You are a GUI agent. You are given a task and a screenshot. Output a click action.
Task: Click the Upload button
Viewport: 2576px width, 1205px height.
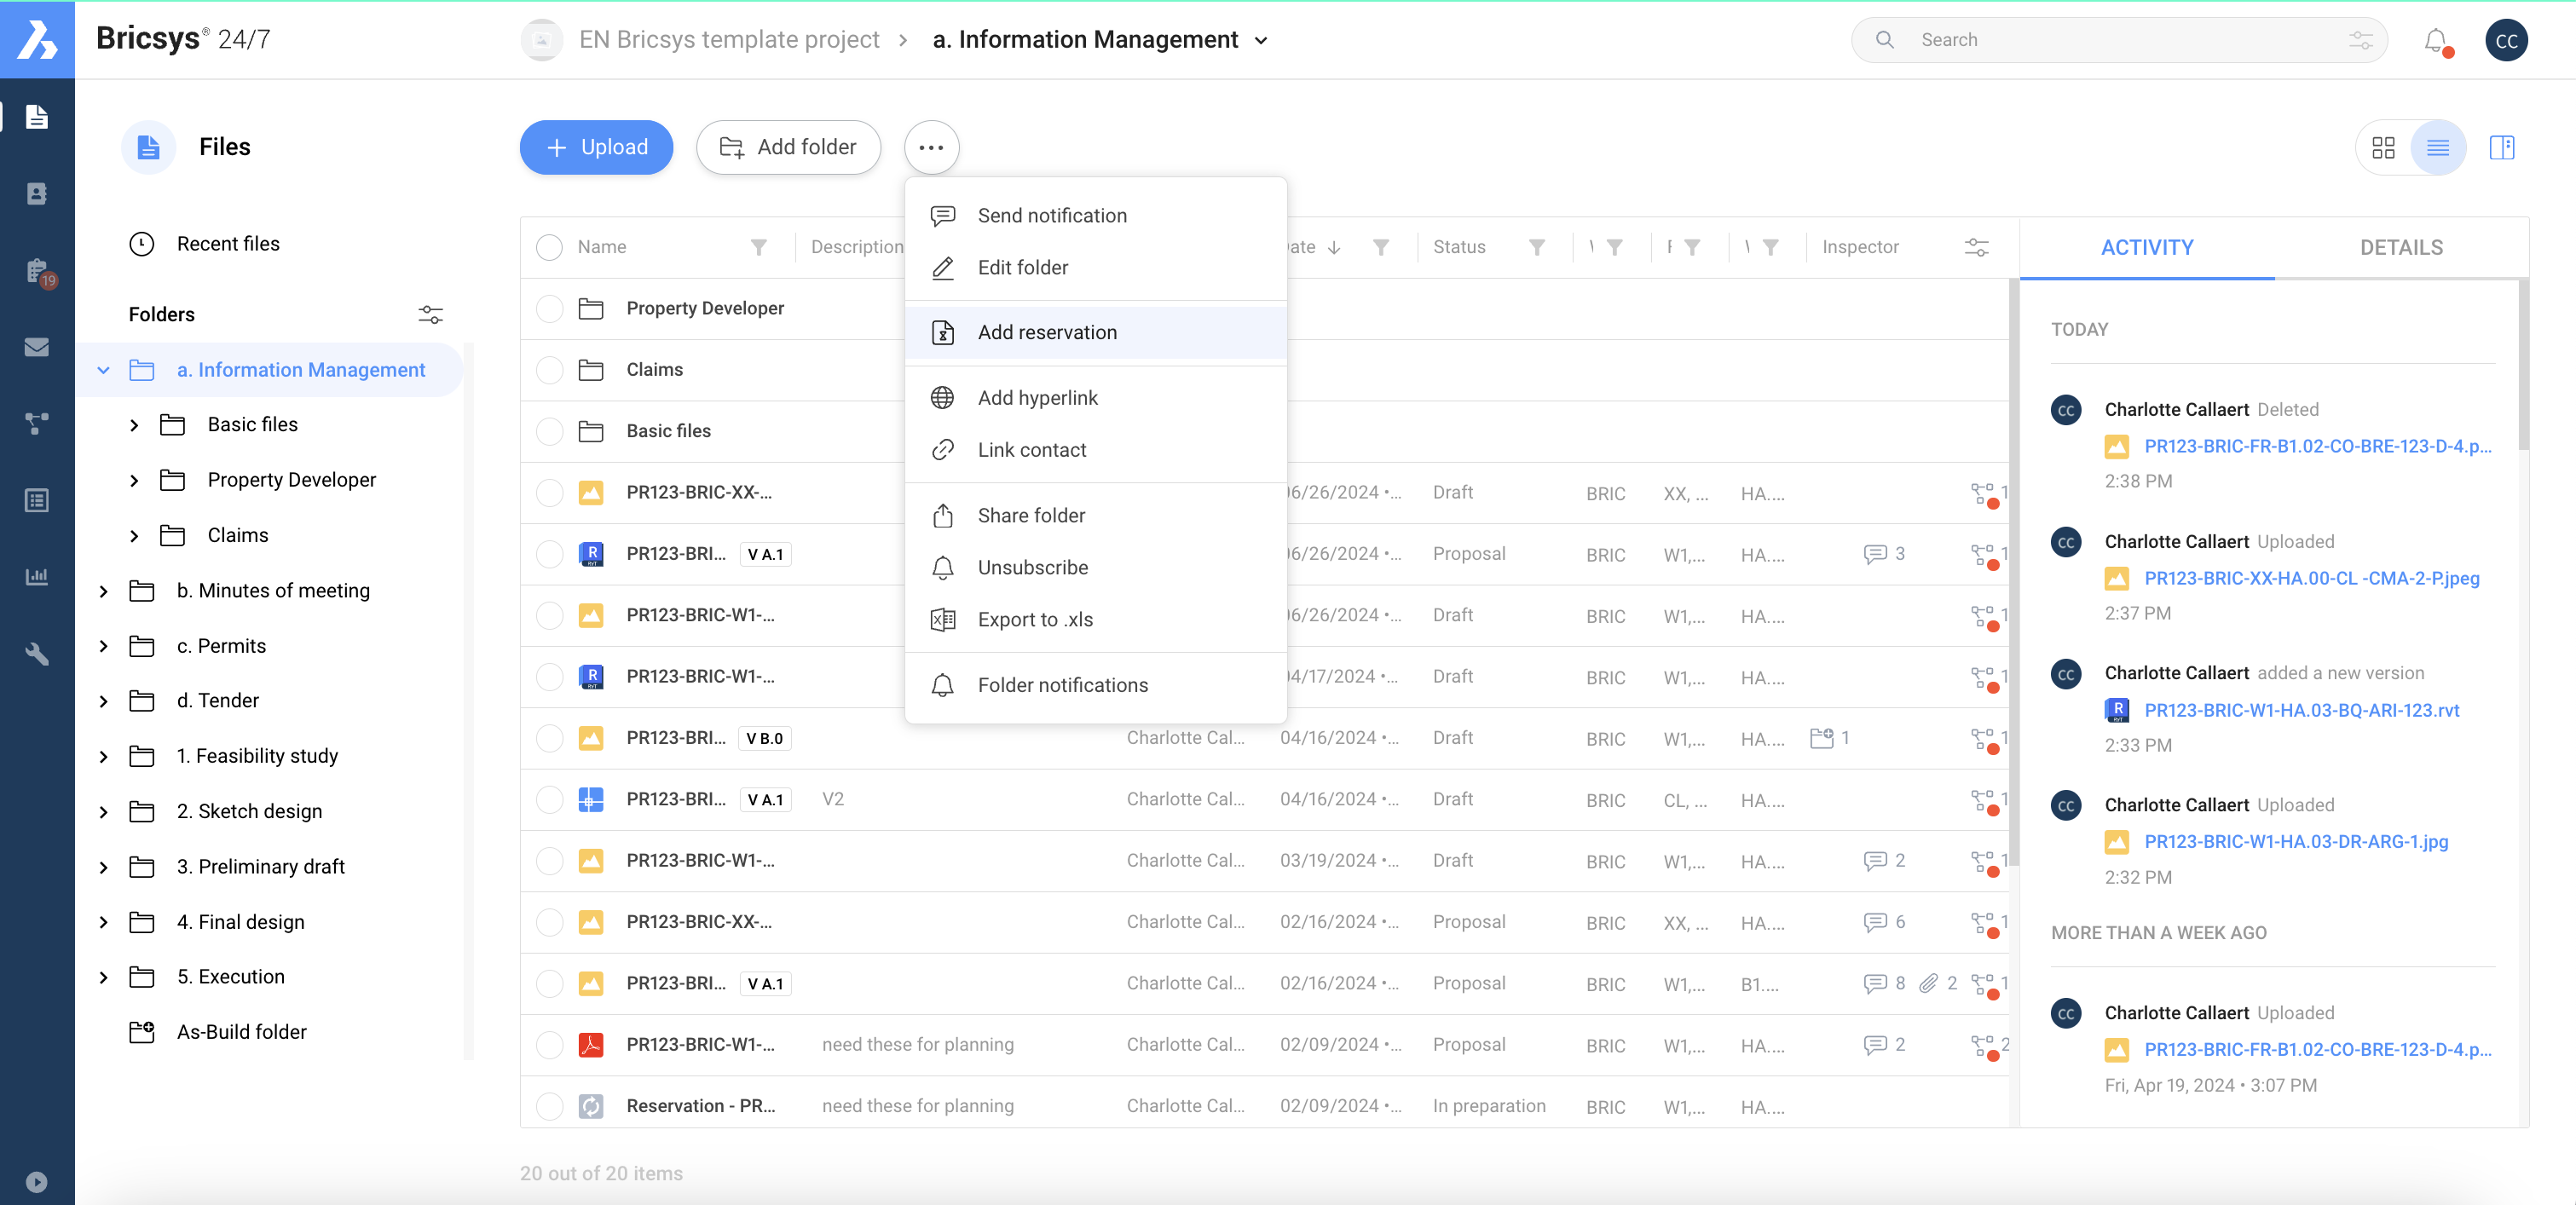pos(596,147)
